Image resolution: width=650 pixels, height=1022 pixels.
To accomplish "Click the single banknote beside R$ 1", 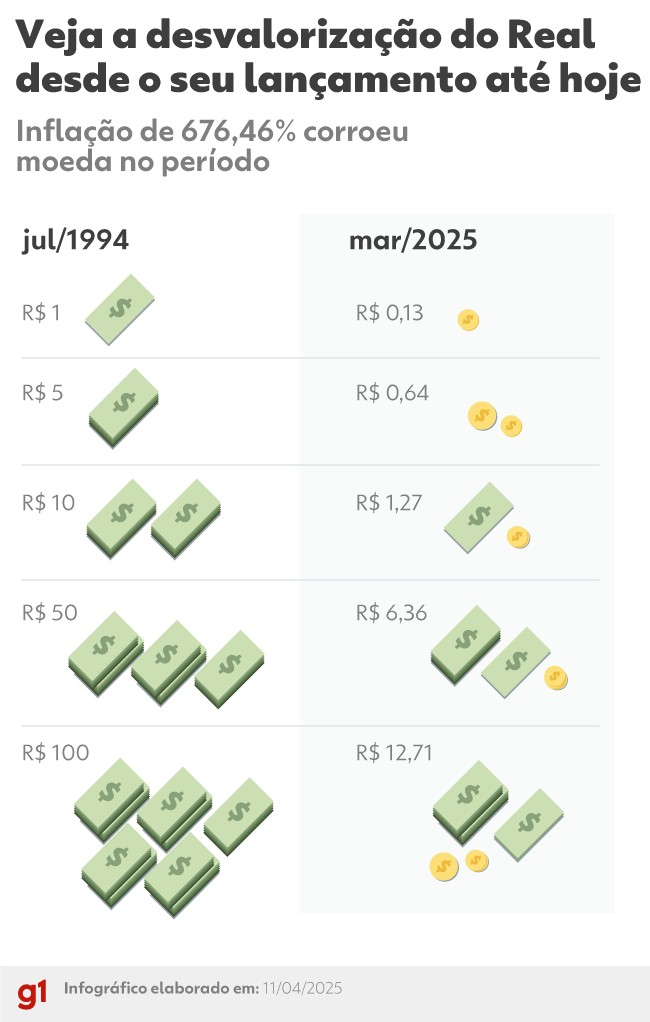I will (x=120, y=309).
